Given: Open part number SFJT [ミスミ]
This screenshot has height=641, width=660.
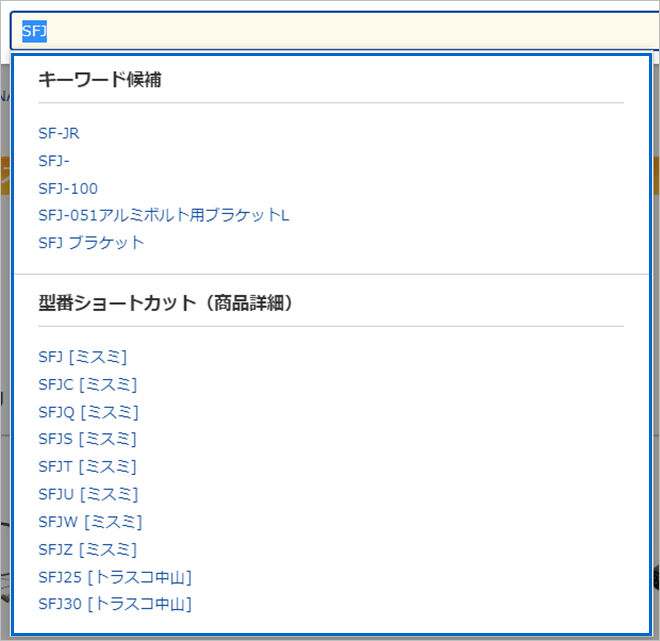Looking at the screenshot, I should point(88,467).
